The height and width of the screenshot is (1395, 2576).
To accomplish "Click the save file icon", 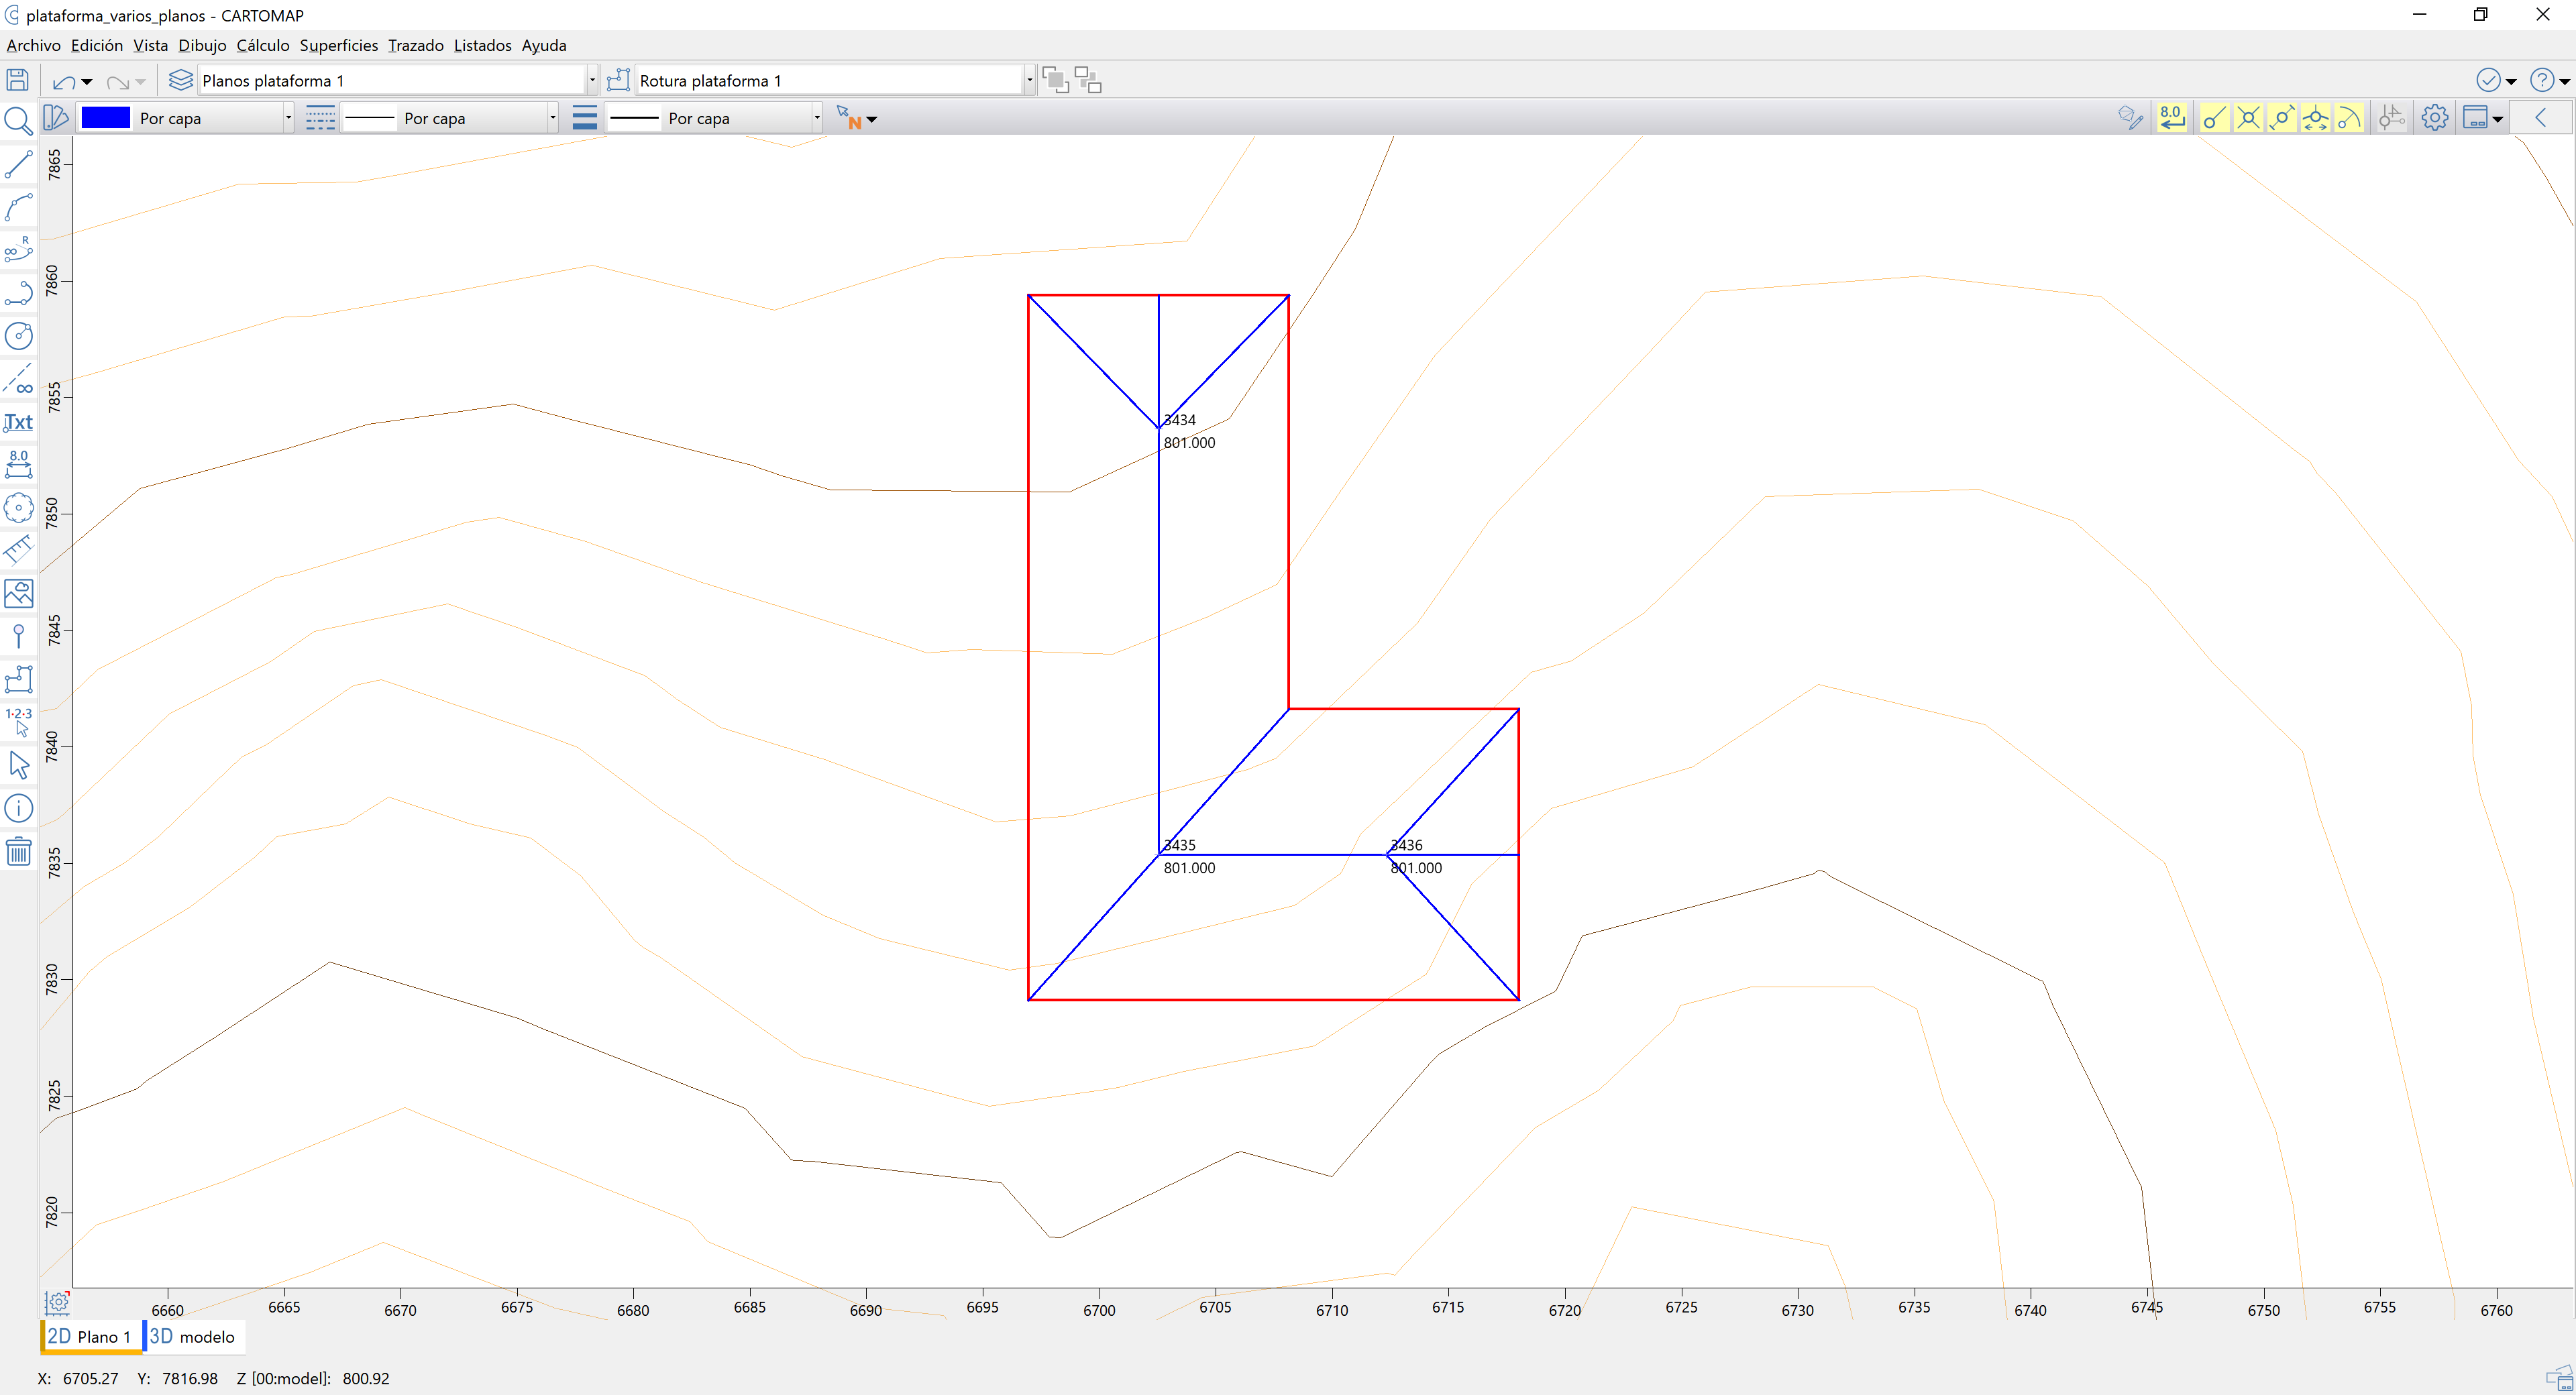I will pos(17,80).
